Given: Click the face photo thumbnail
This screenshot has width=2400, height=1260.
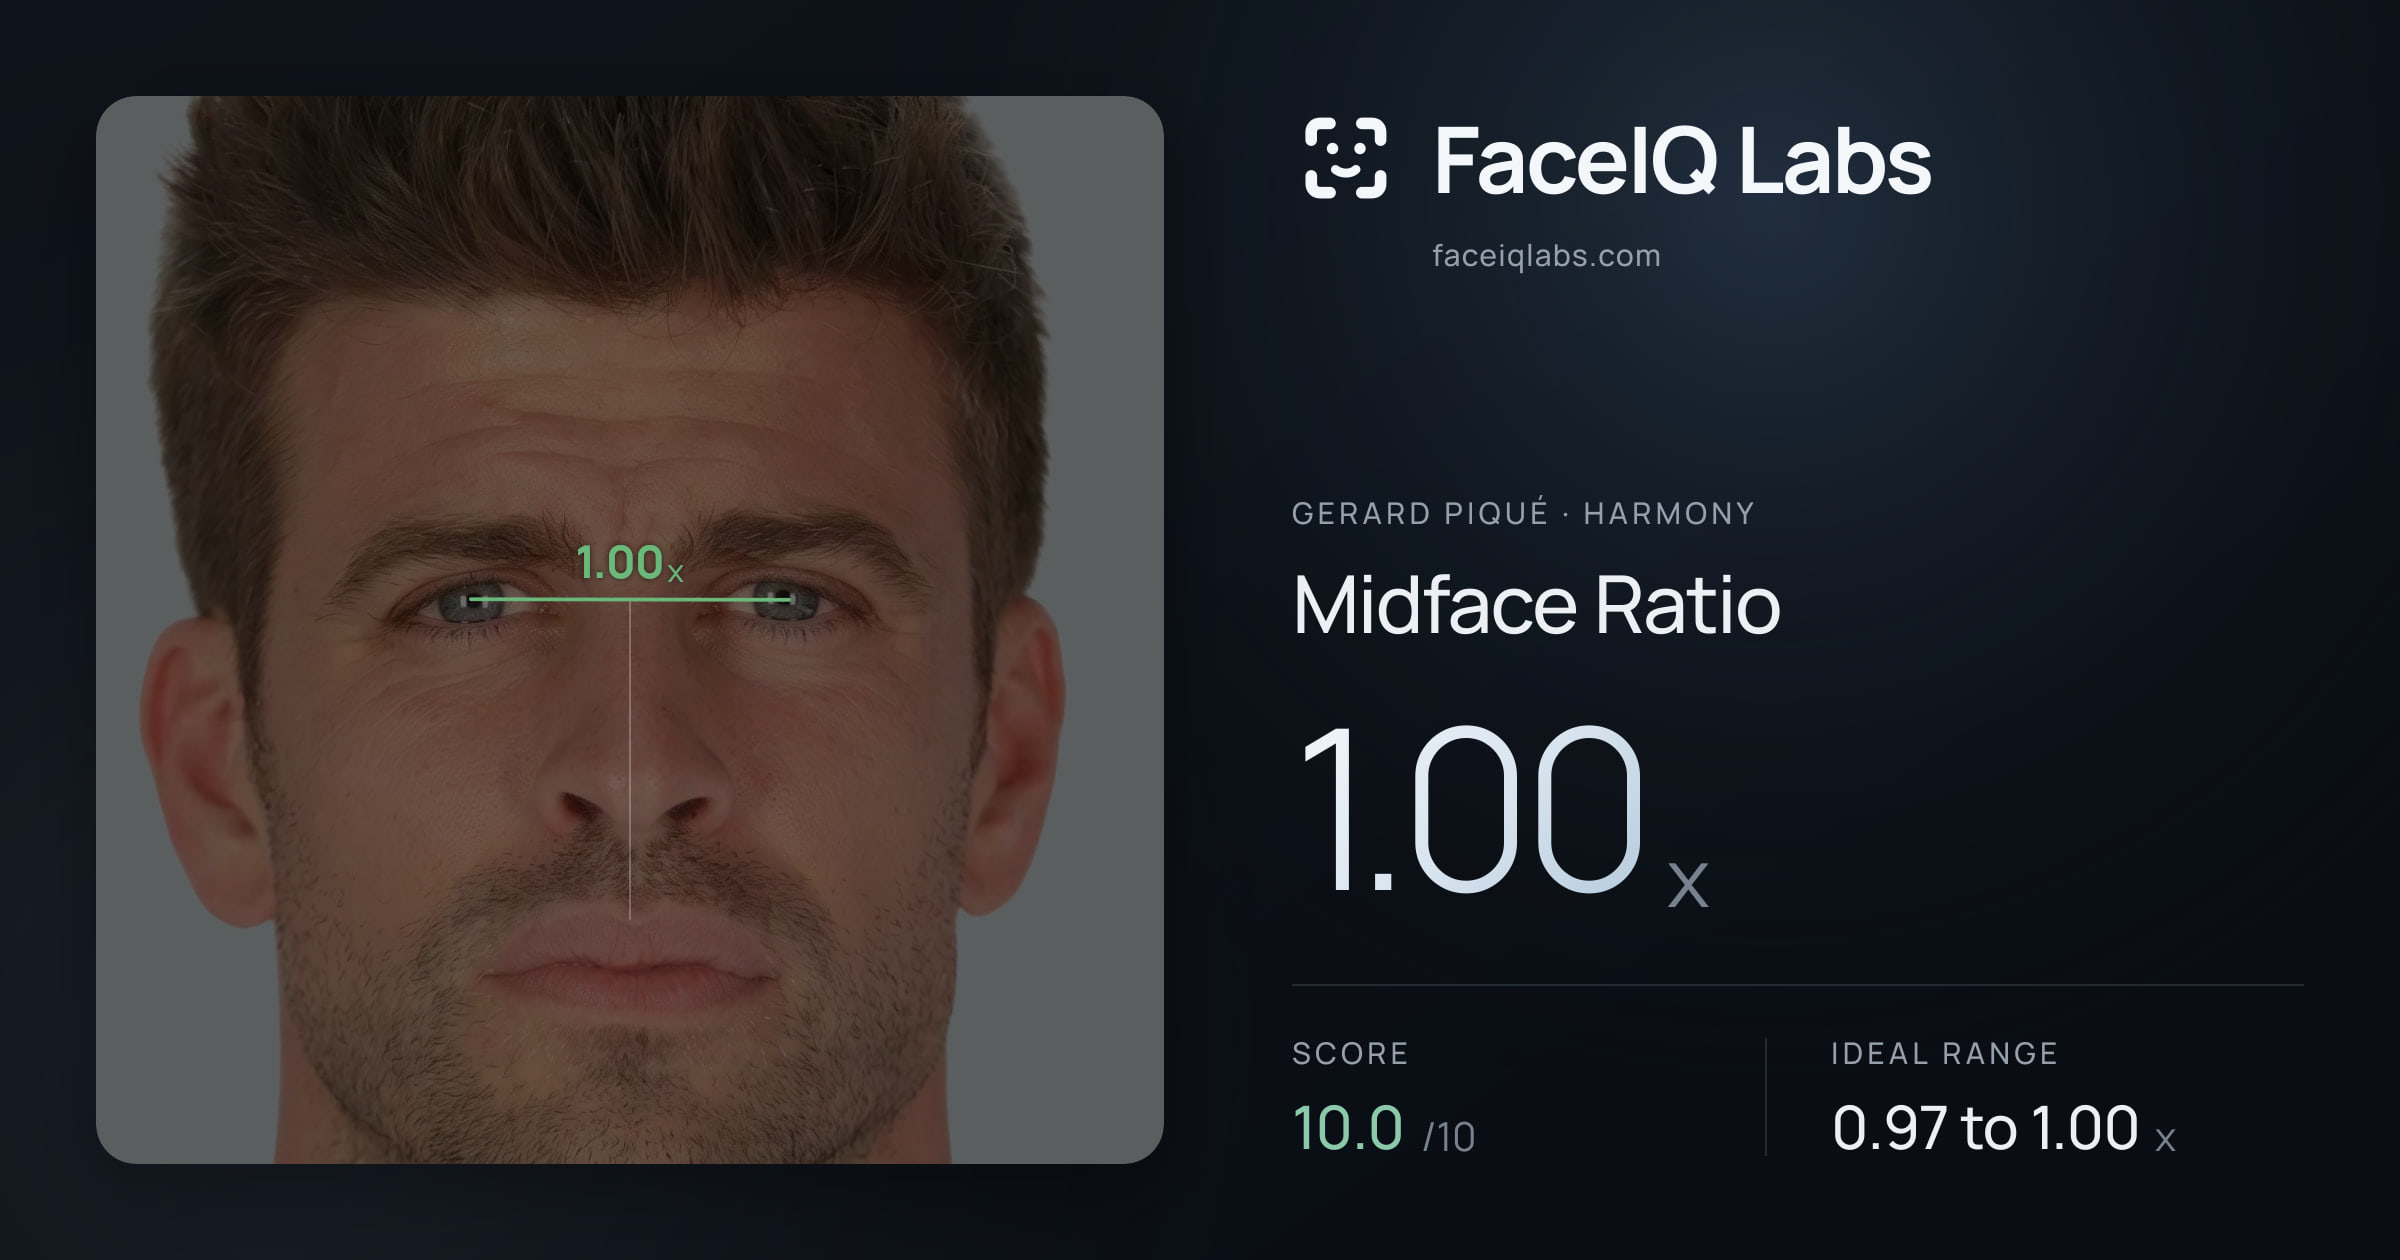Looking at the screenshot, I should (x=630, y=630).
